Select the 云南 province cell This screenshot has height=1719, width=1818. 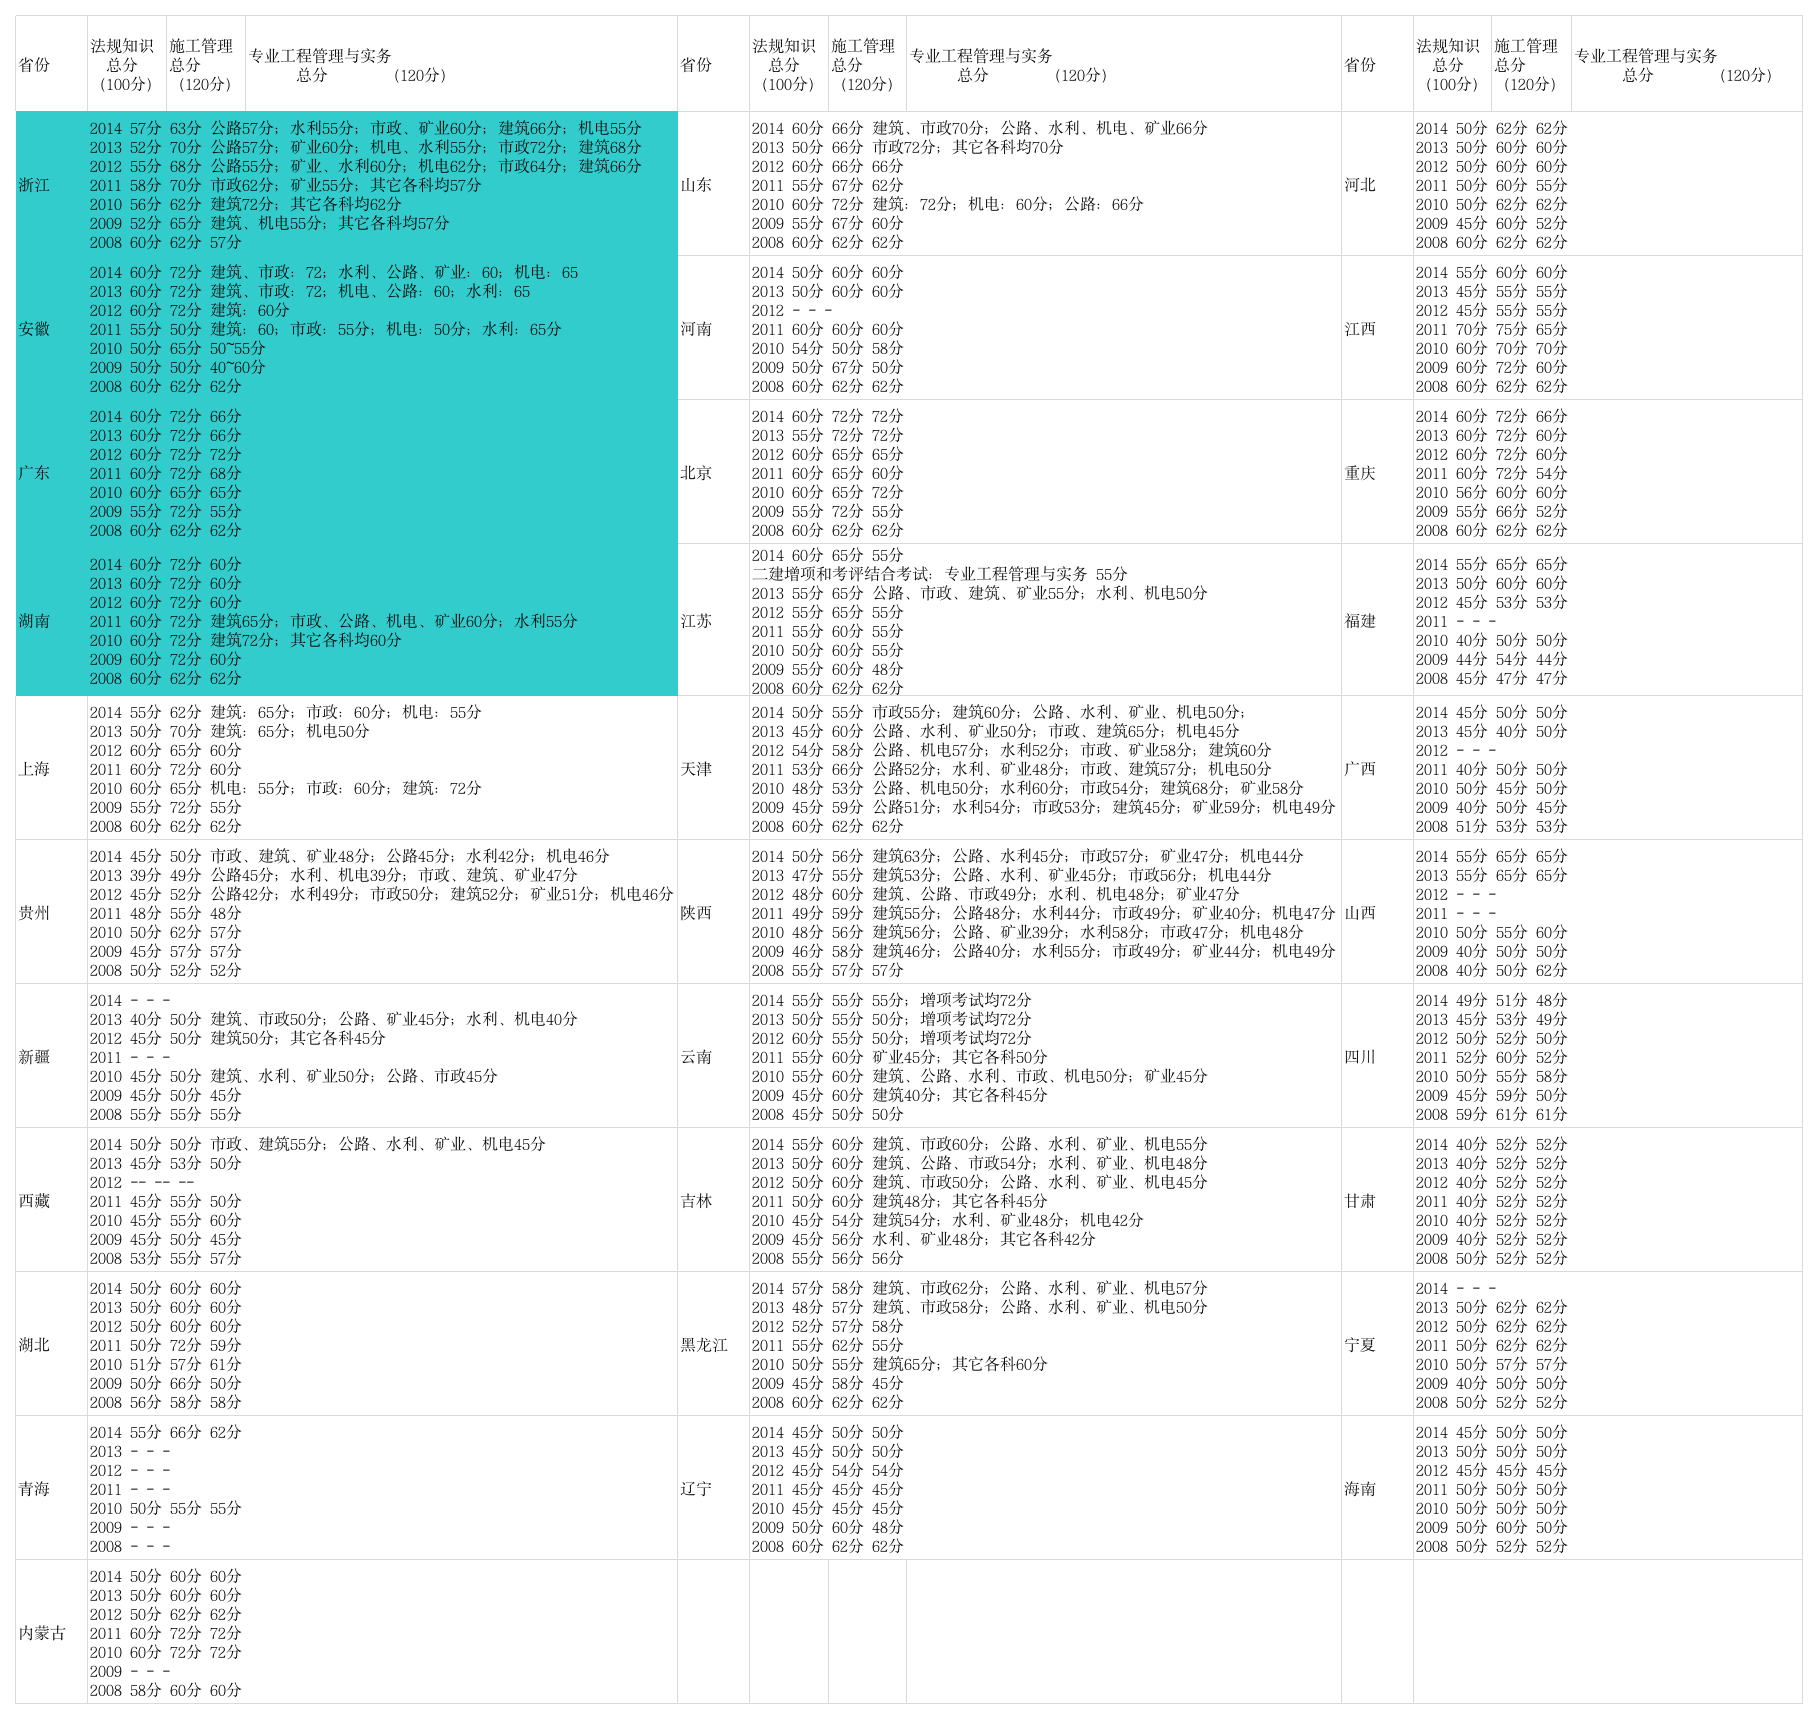coord(713,1057)
